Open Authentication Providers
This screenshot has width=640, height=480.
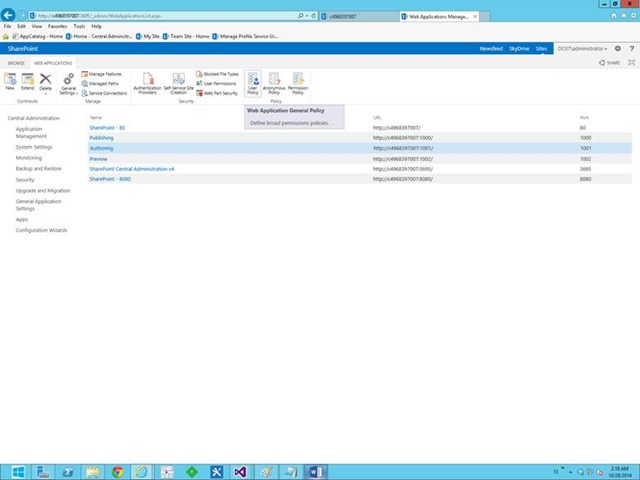[147, 83]
